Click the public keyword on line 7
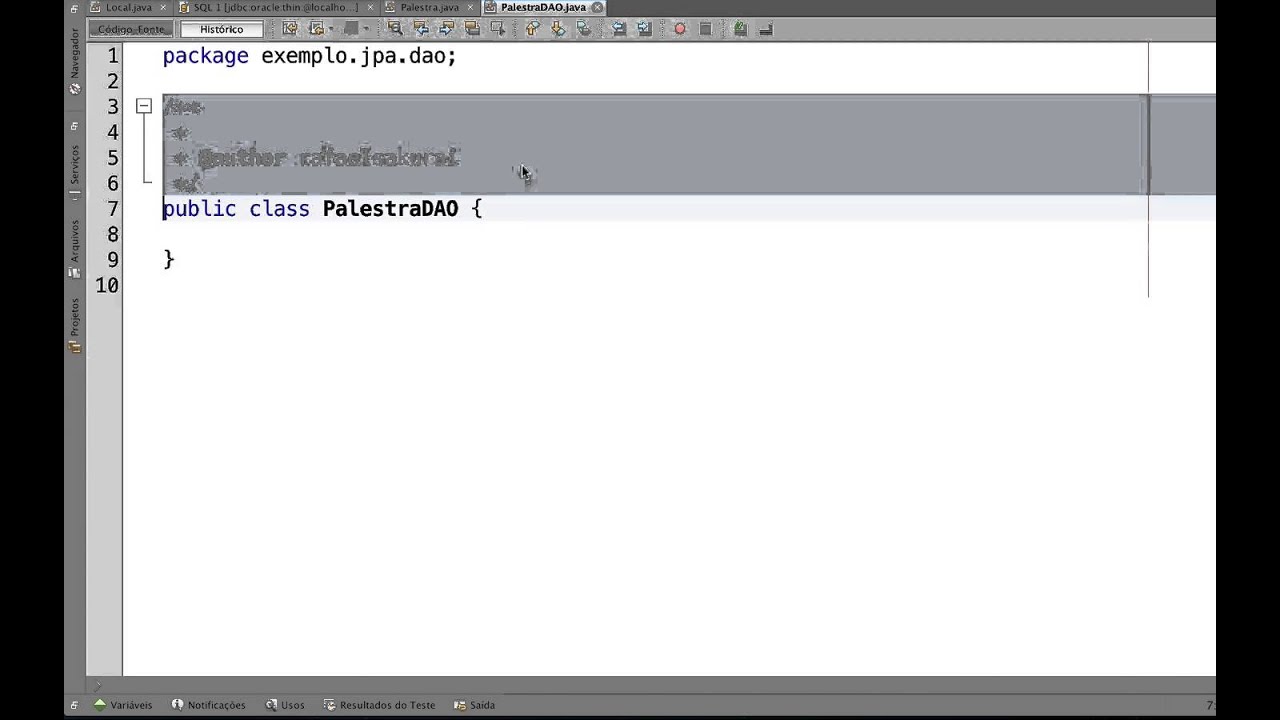 coord(199,208)
